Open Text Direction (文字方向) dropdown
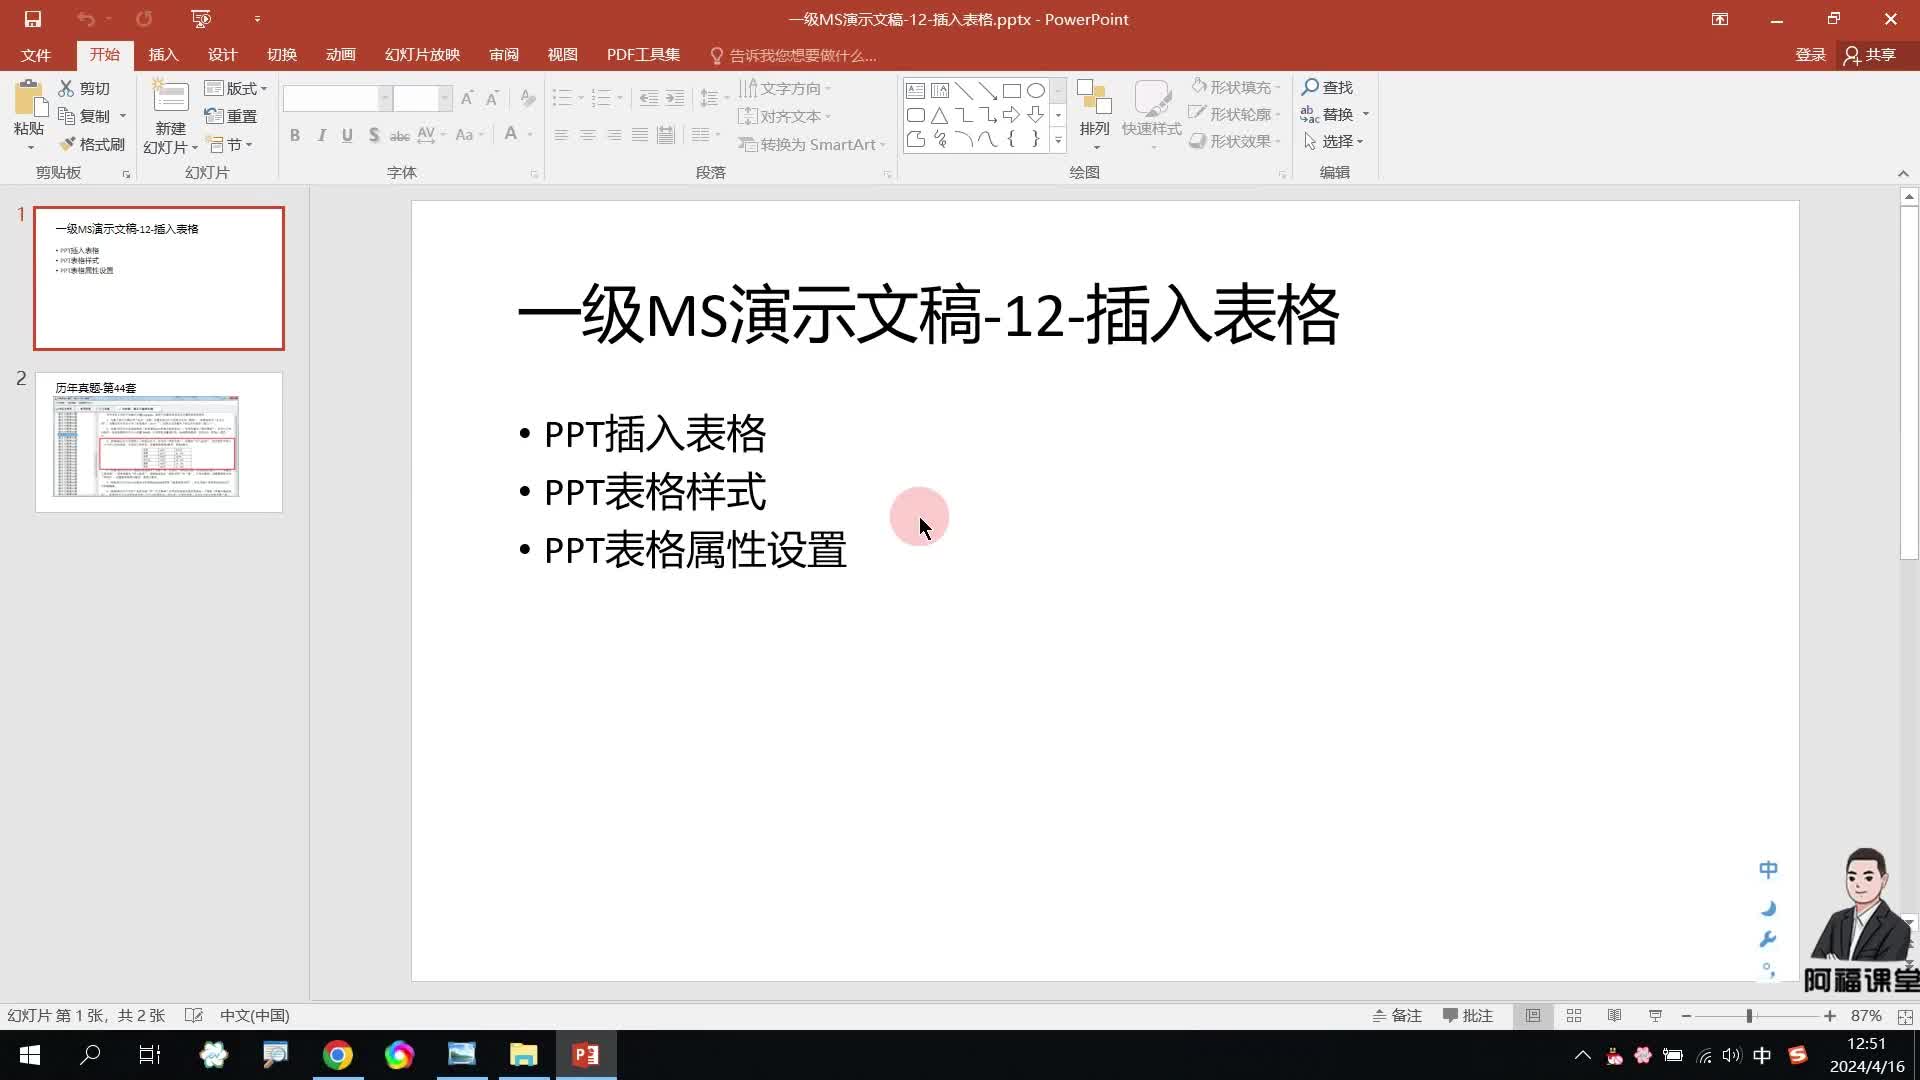Viewport: 1920px width, 1080px height. click(786, 88)
